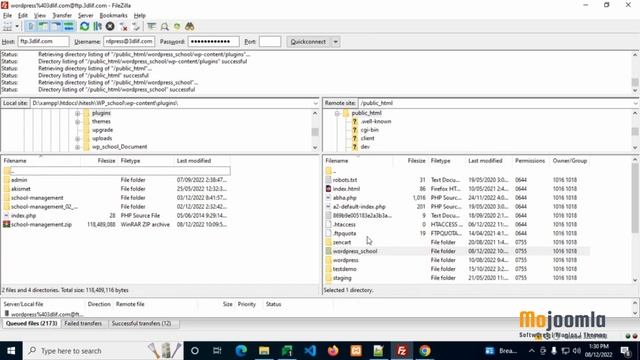The image size is (640, 360).
Task: Reconnect to the last server
Action: click(136, 27)
